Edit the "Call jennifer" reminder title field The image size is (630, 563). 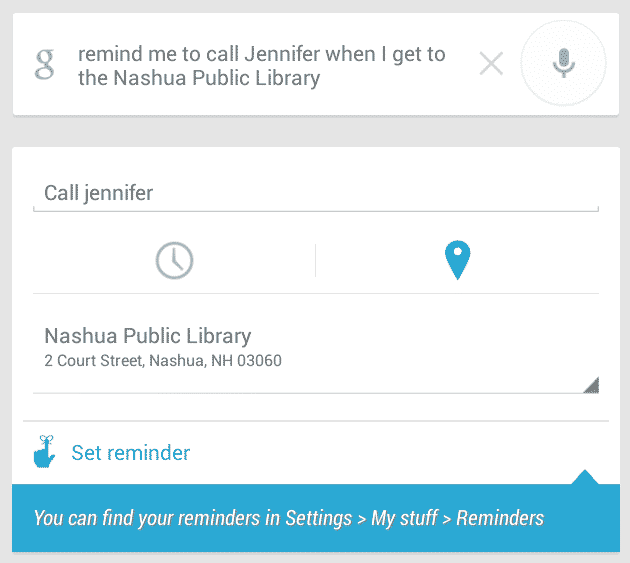pyautogui.click(x=315, y=193)
